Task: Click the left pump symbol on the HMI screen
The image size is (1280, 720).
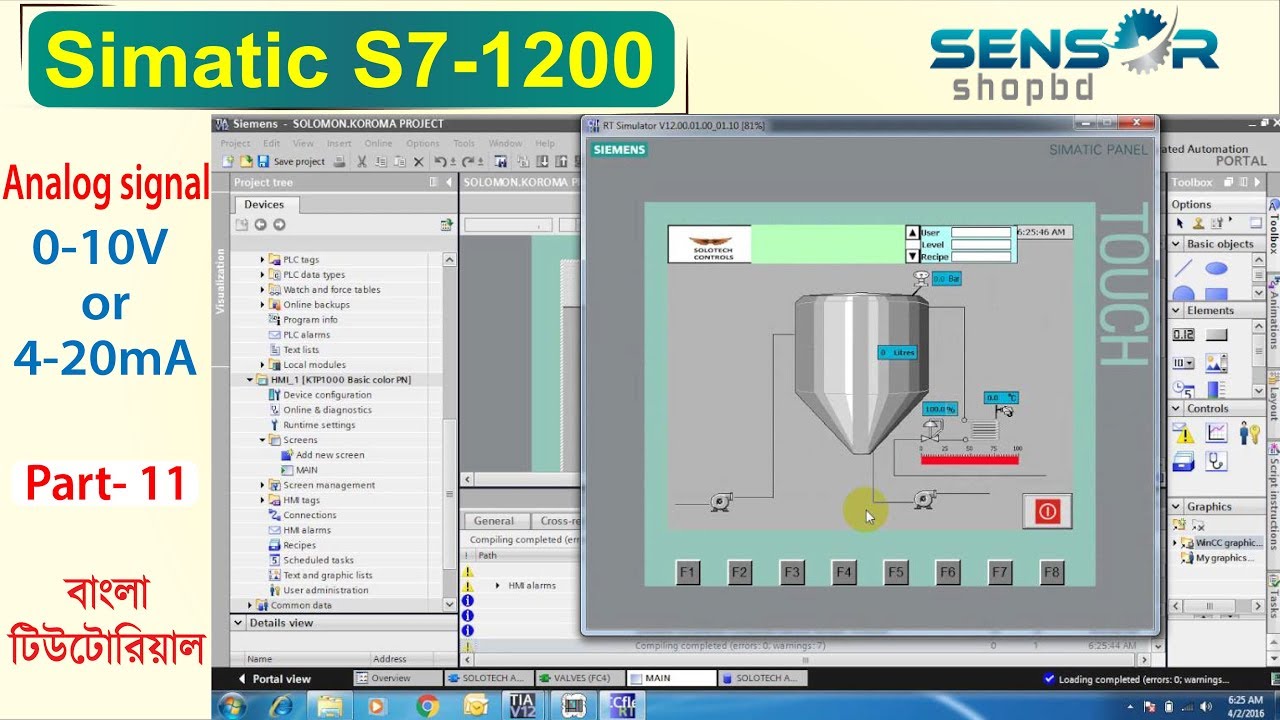Action: click(721, 503)
